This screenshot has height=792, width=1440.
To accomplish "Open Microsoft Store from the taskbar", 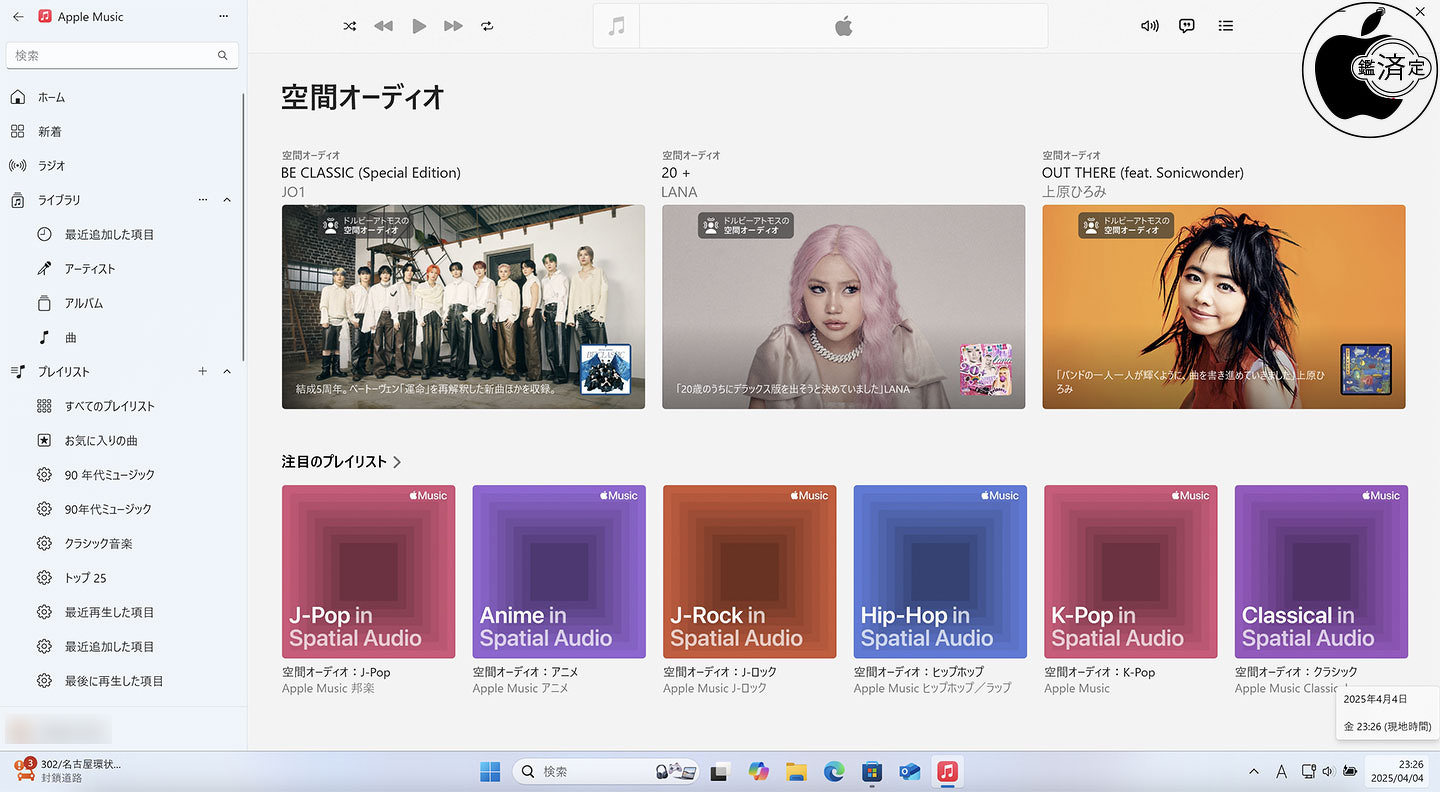I will pyautogui.click(x=872, y=772).
